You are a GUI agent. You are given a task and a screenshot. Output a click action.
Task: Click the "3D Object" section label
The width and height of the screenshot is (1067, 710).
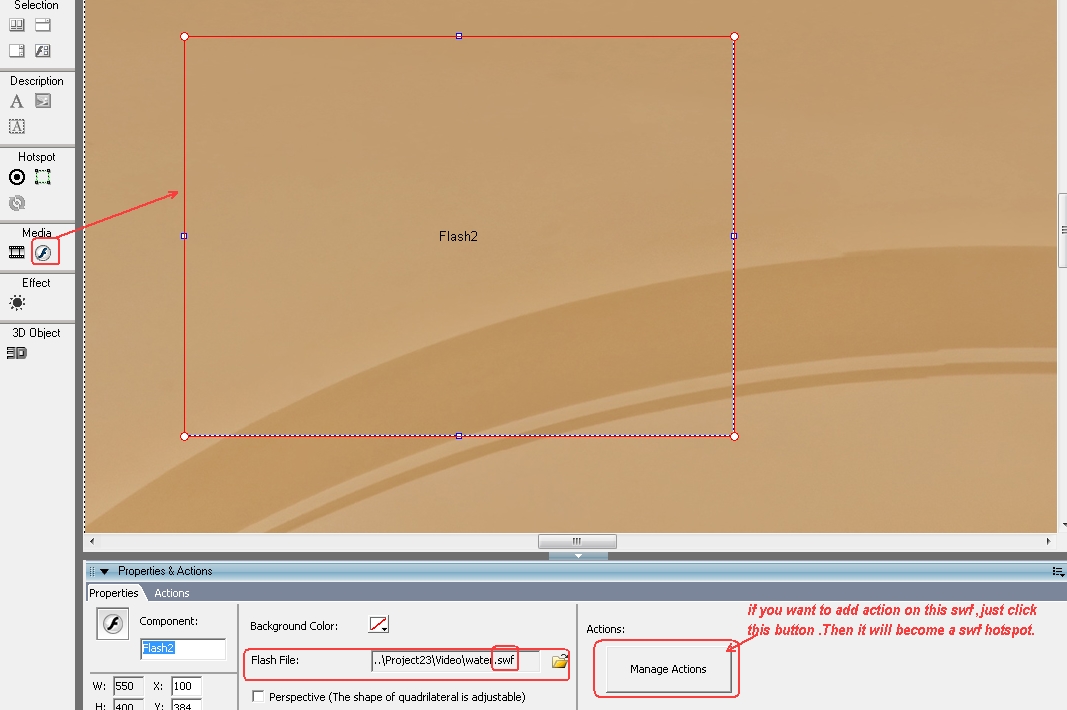[36, 332]
